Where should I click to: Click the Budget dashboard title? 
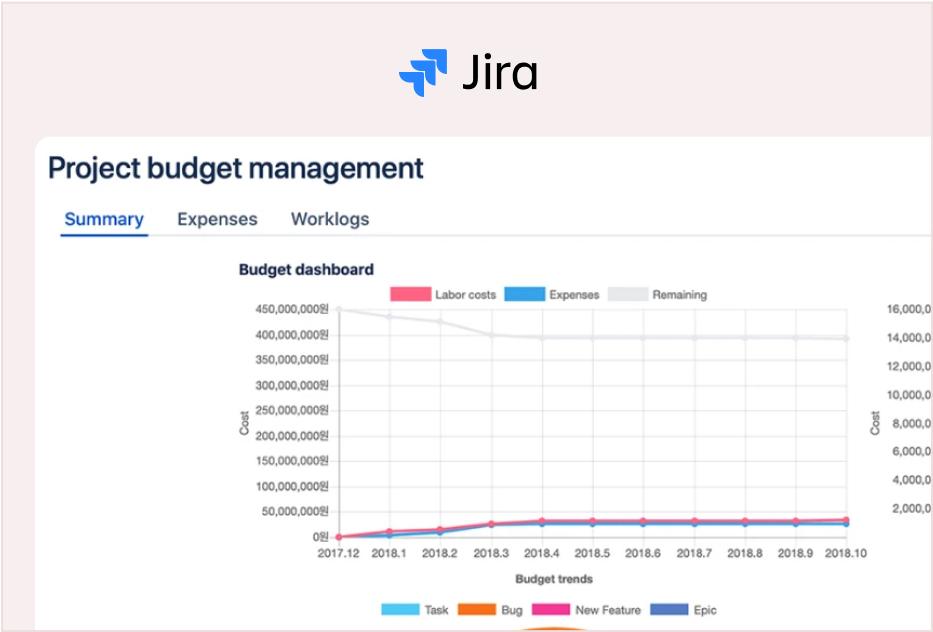(x=306, y=270)
